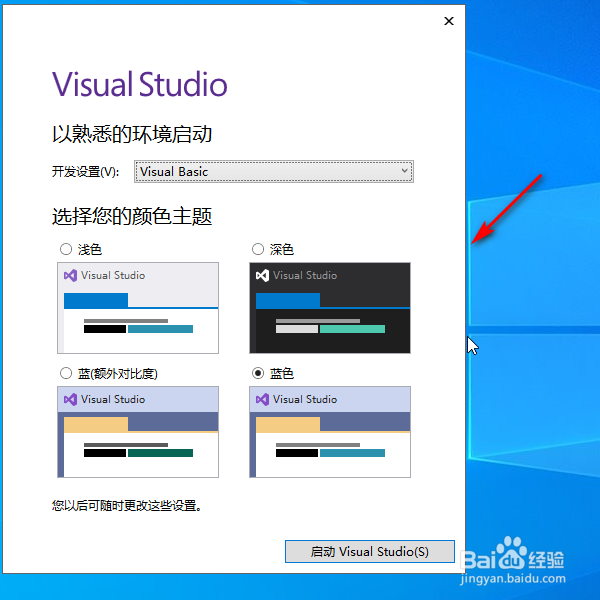This screenshot has width=600, height=600.
Task: Click the dark theme preview thumbnail
Action: tap(330, 308)
